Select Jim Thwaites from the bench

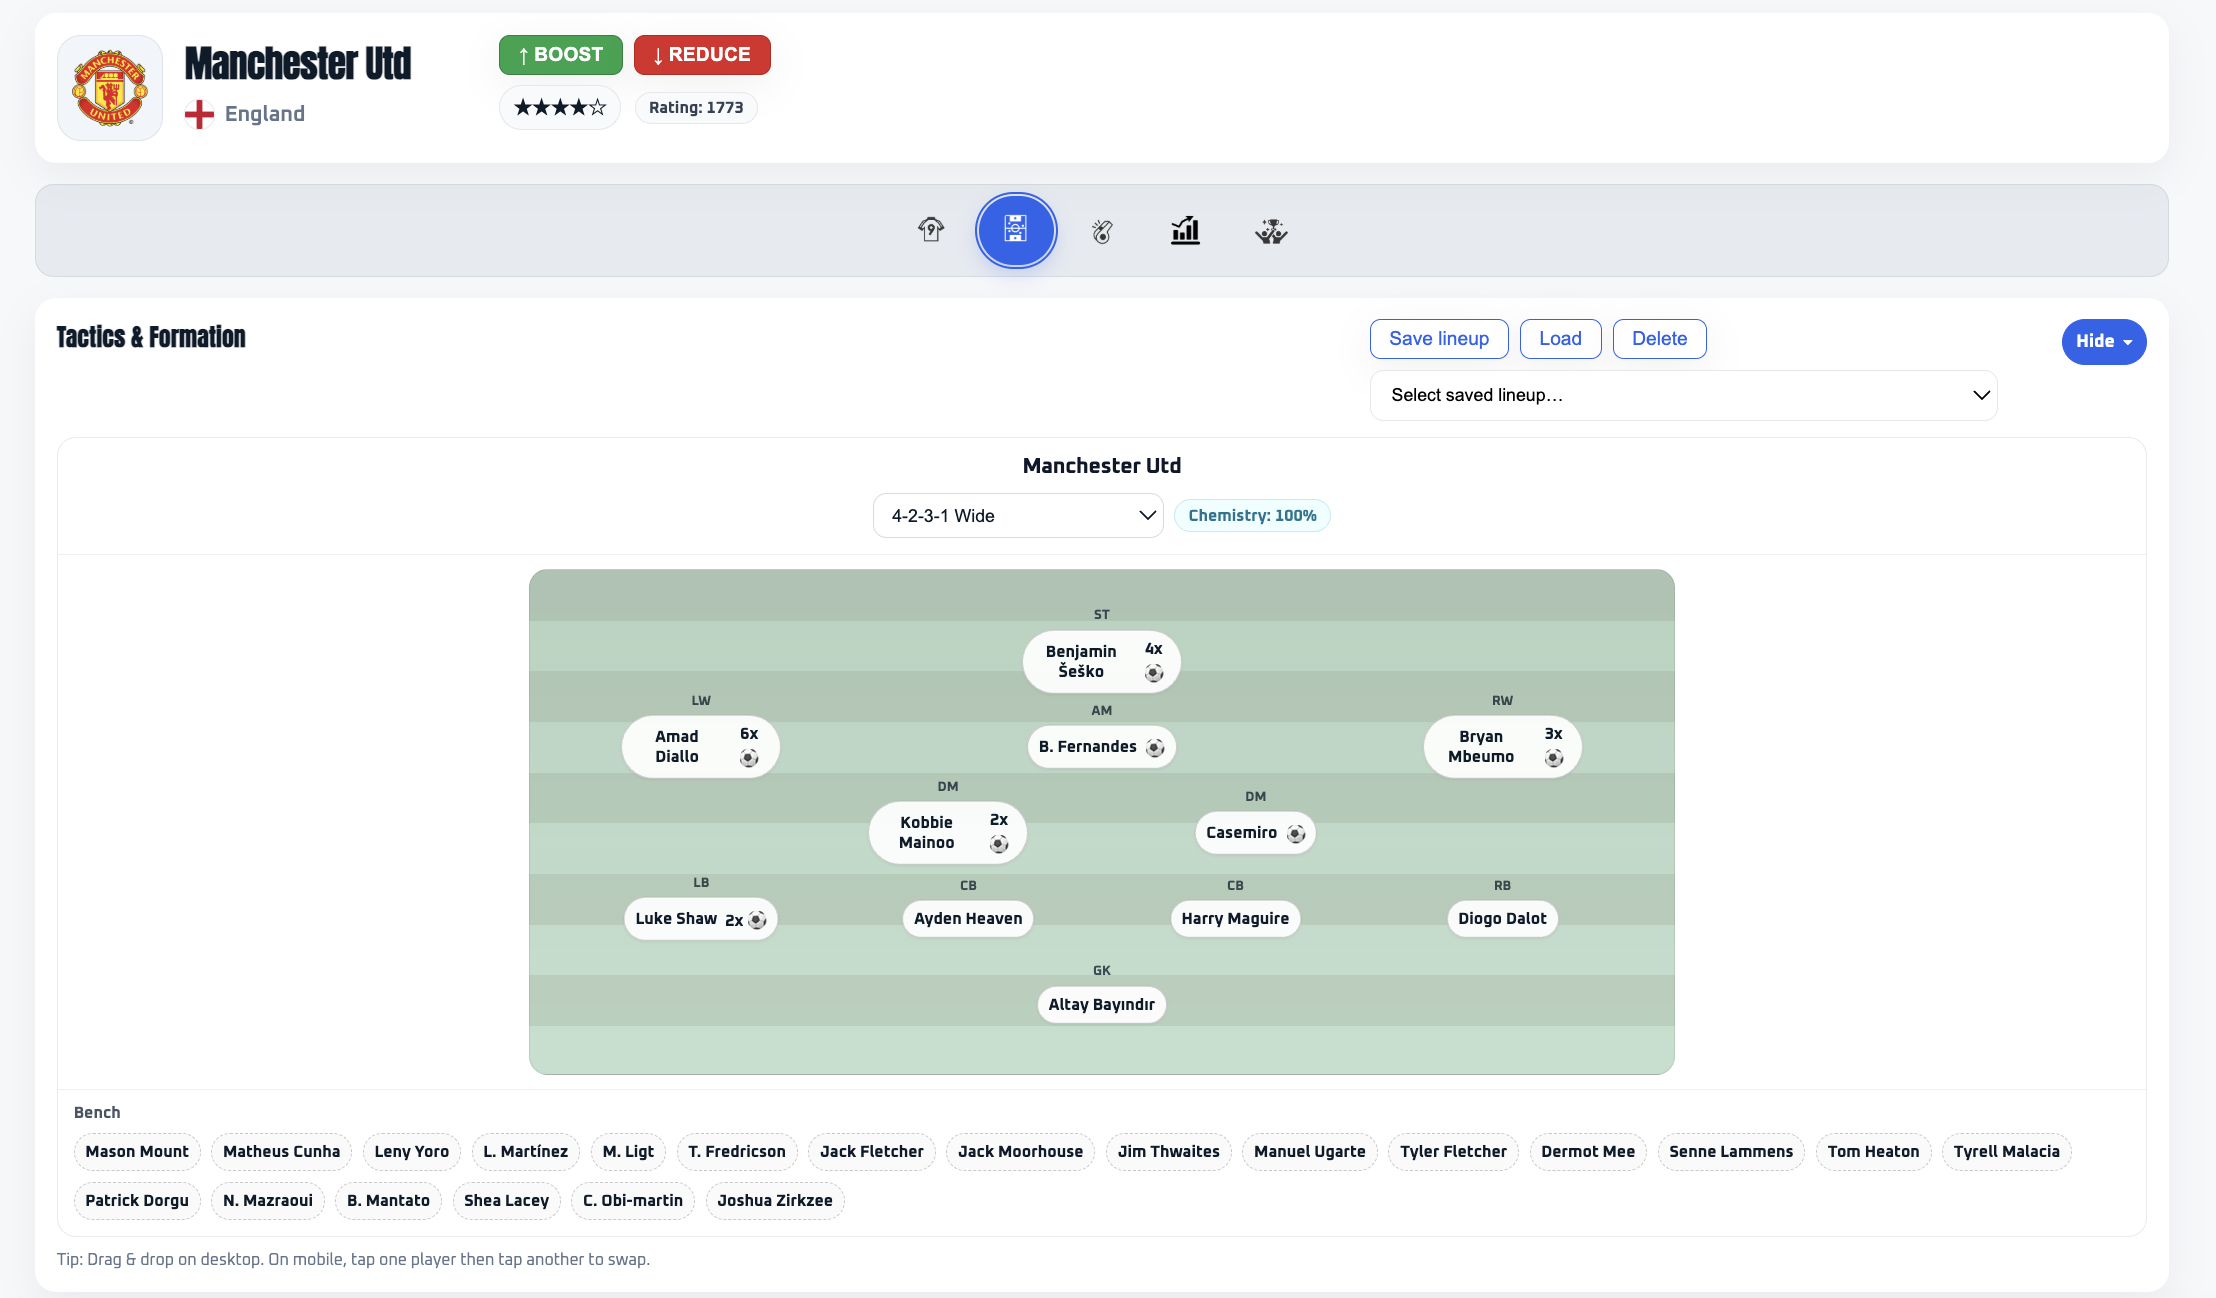tap(1169, 1152)
